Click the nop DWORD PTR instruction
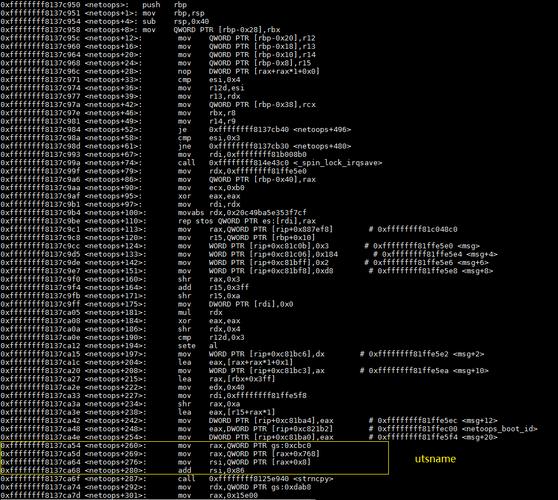Viewport: 558px width, 500px height. click(160, 71)
